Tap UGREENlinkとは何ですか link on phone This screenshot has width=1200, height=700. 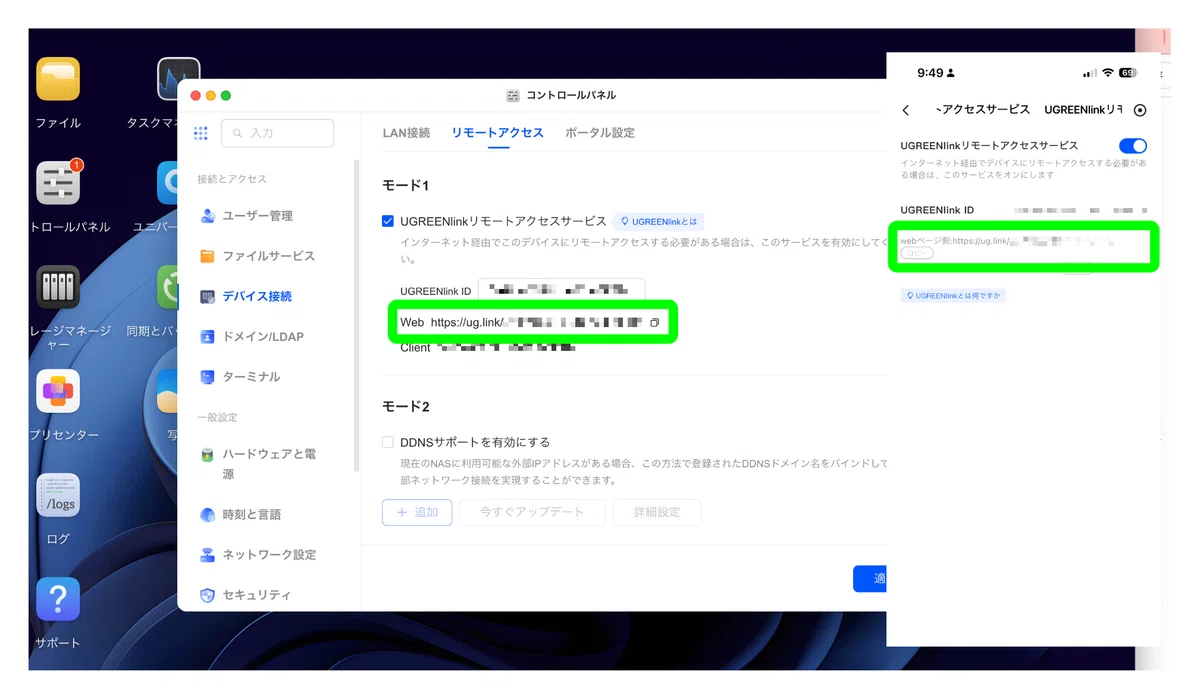pos(953,296)
